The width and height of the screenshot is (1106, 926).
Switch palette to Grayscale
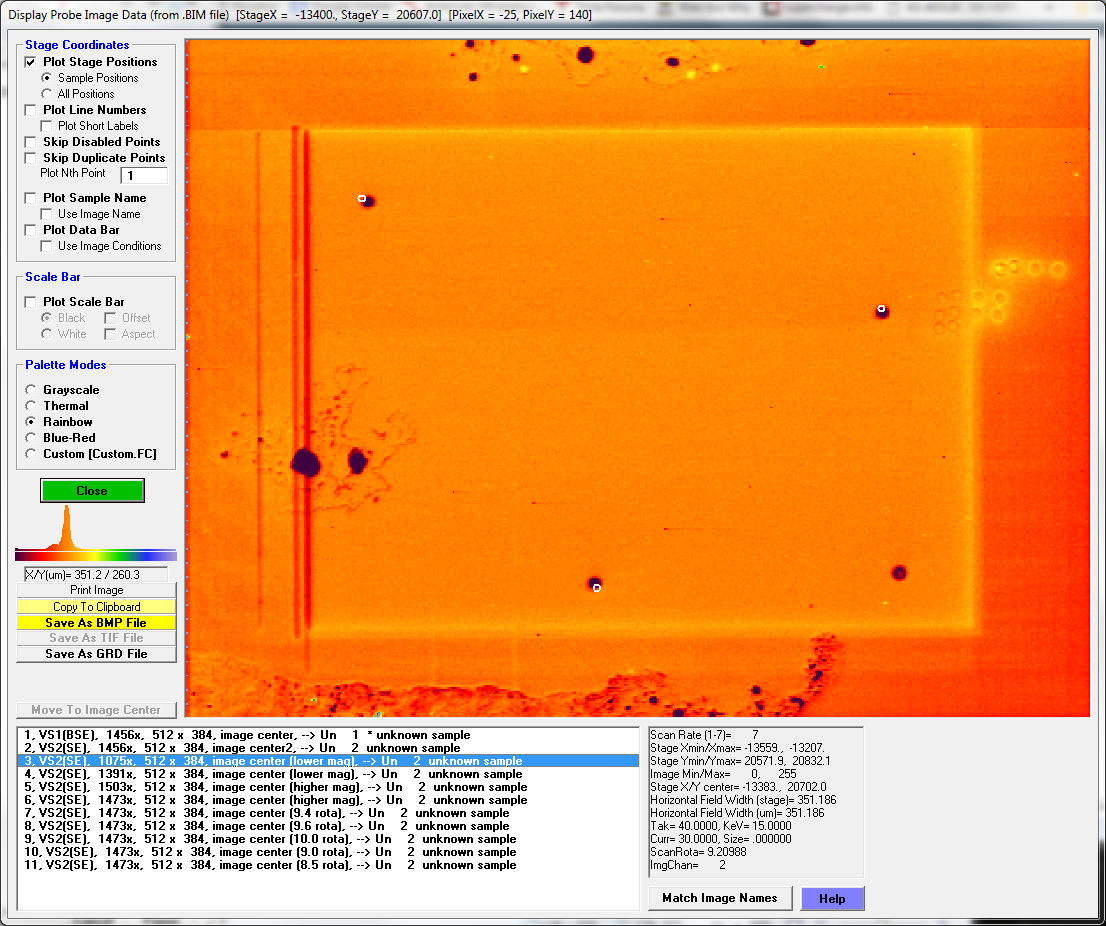tap(31, 390)
